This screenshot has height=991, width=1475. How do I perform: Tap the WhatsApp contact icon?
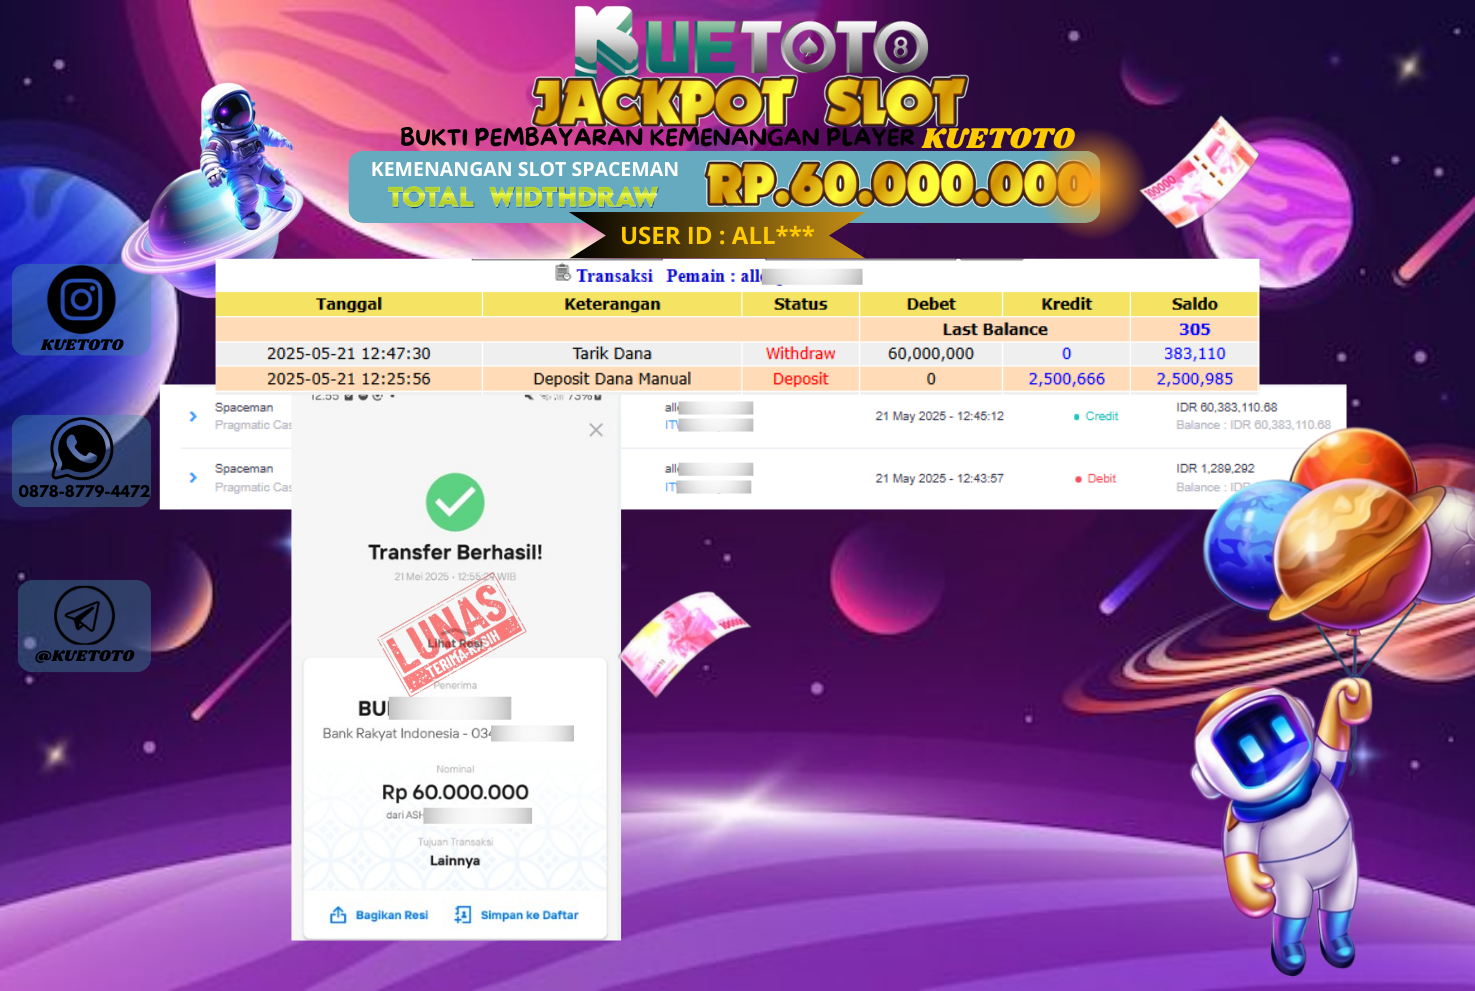pyautogui.click(x=82, y=449)
